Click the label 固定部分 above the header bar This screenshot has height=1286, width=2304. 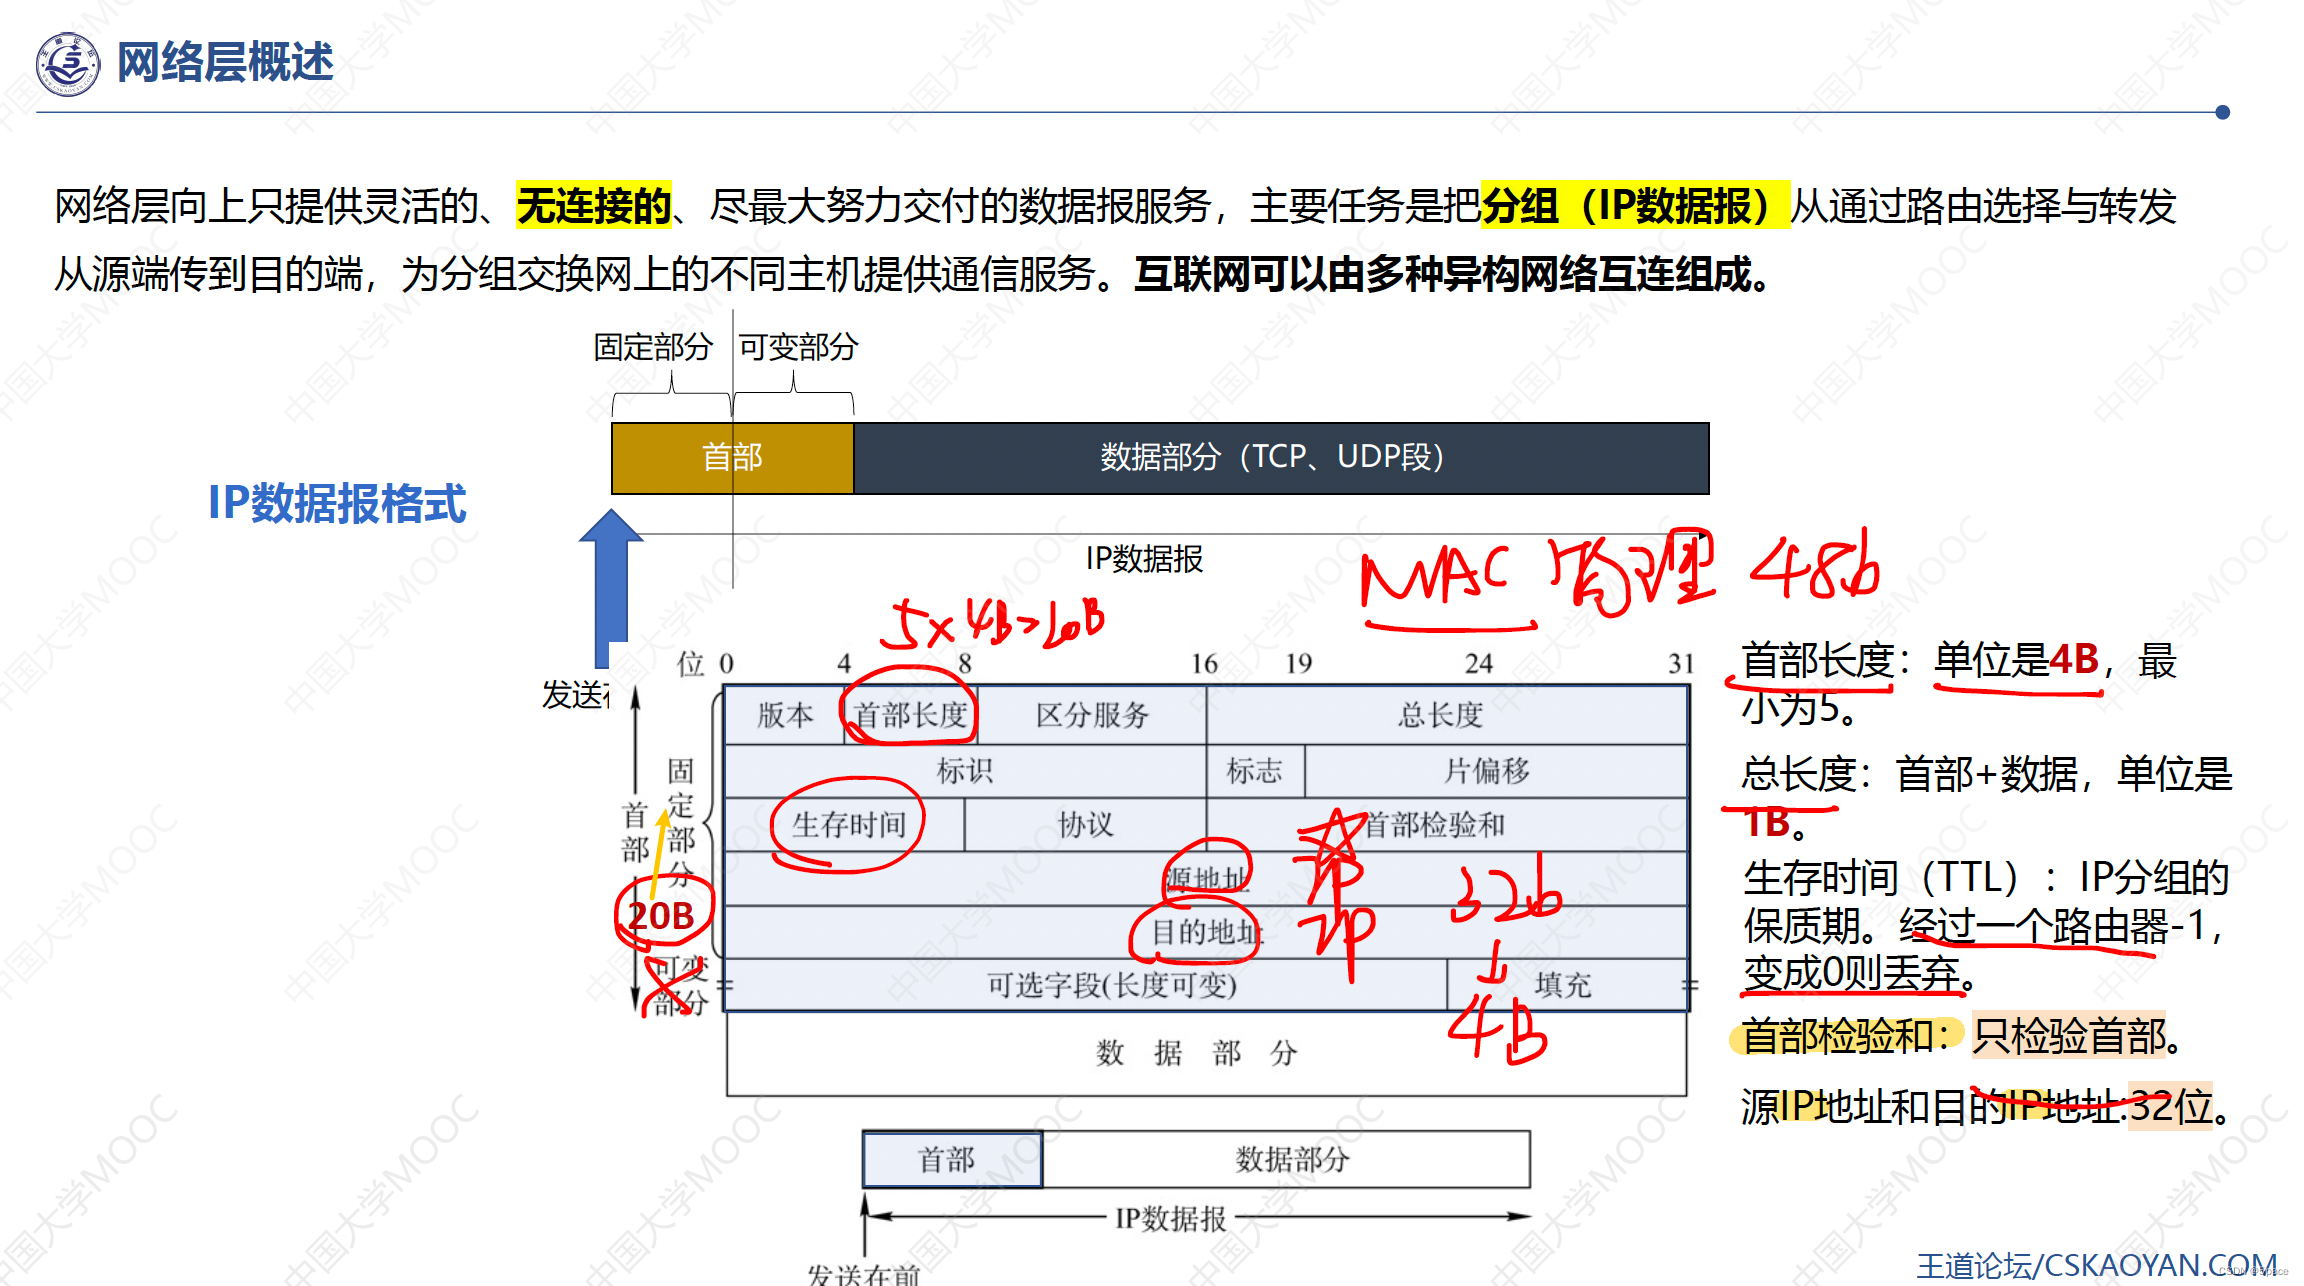[652, 347]
